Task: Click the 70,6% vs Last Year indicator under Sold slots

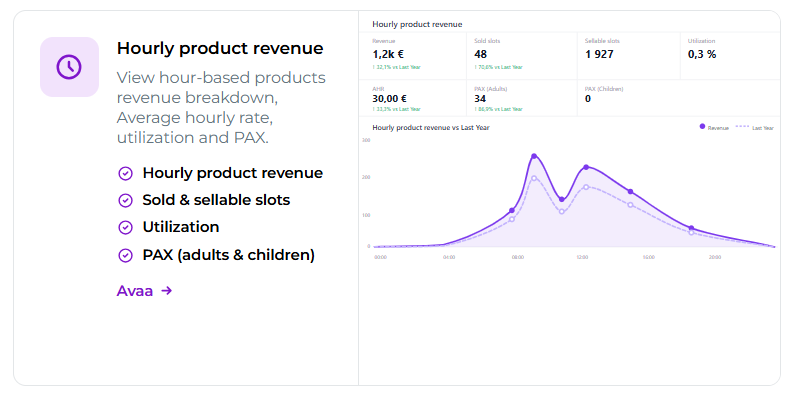Action: point(498,67)
